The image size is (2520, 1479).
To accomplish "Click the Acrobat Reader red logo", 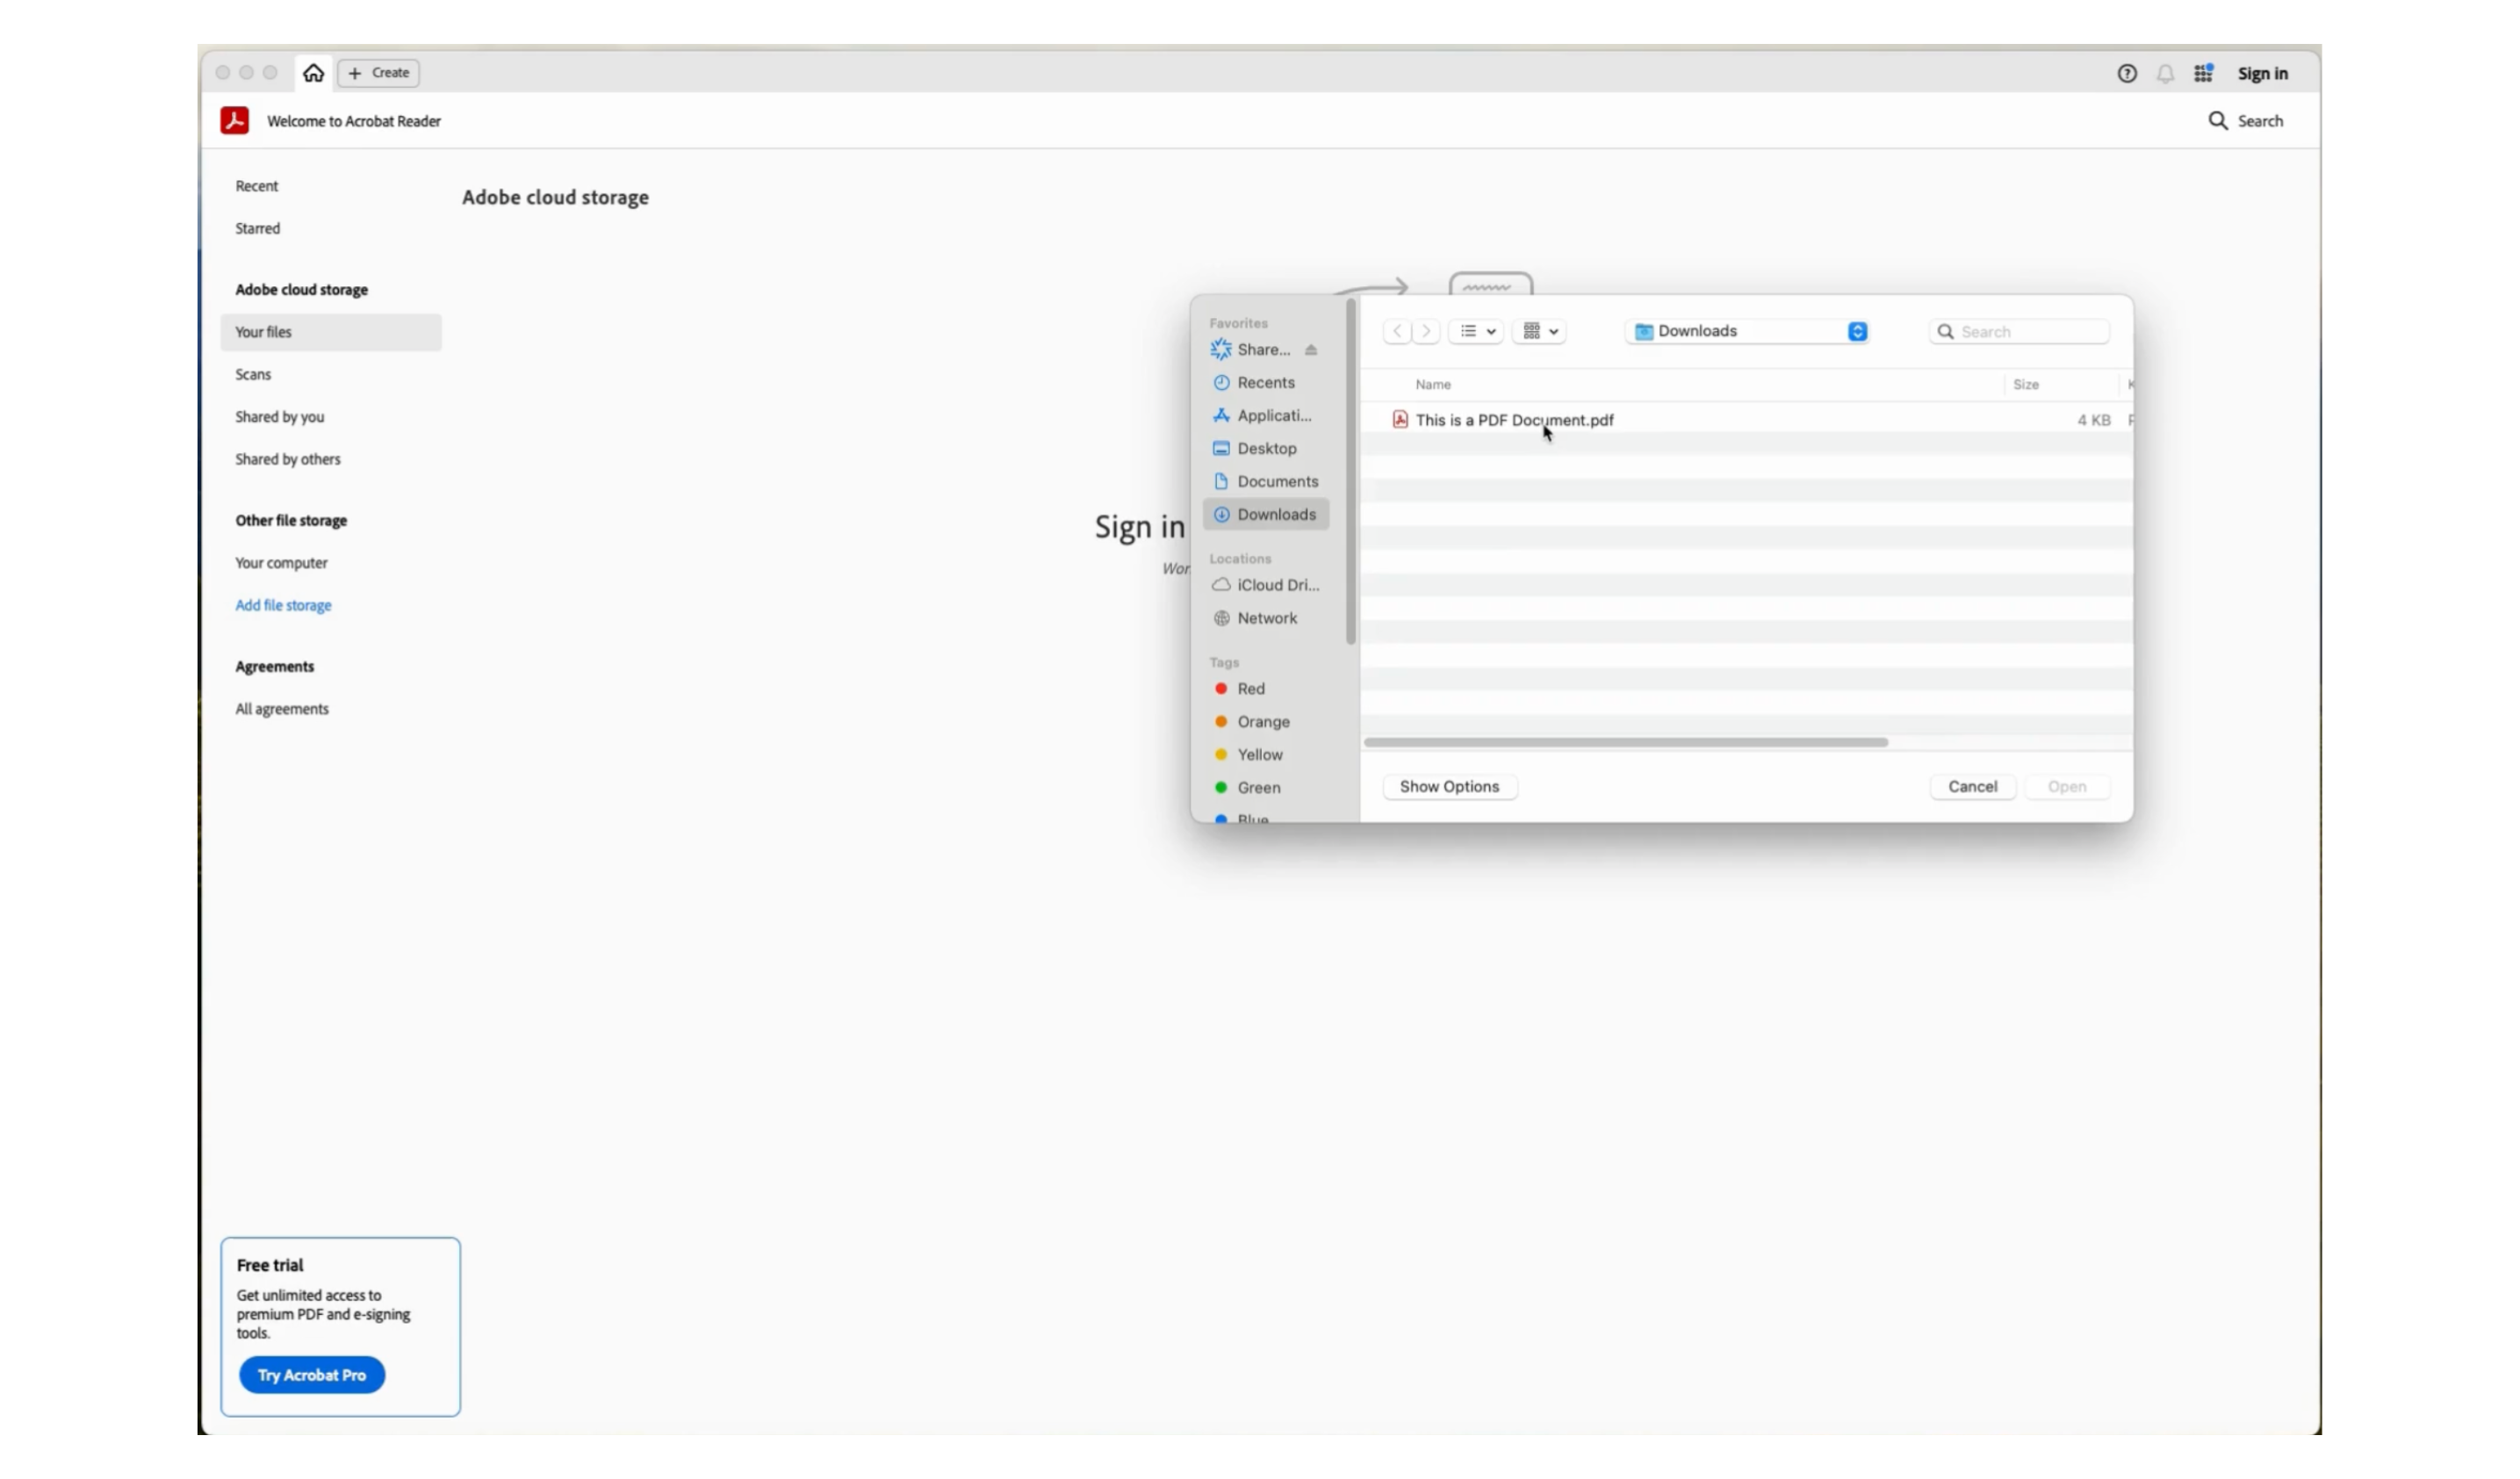I will tap(235, 121).
